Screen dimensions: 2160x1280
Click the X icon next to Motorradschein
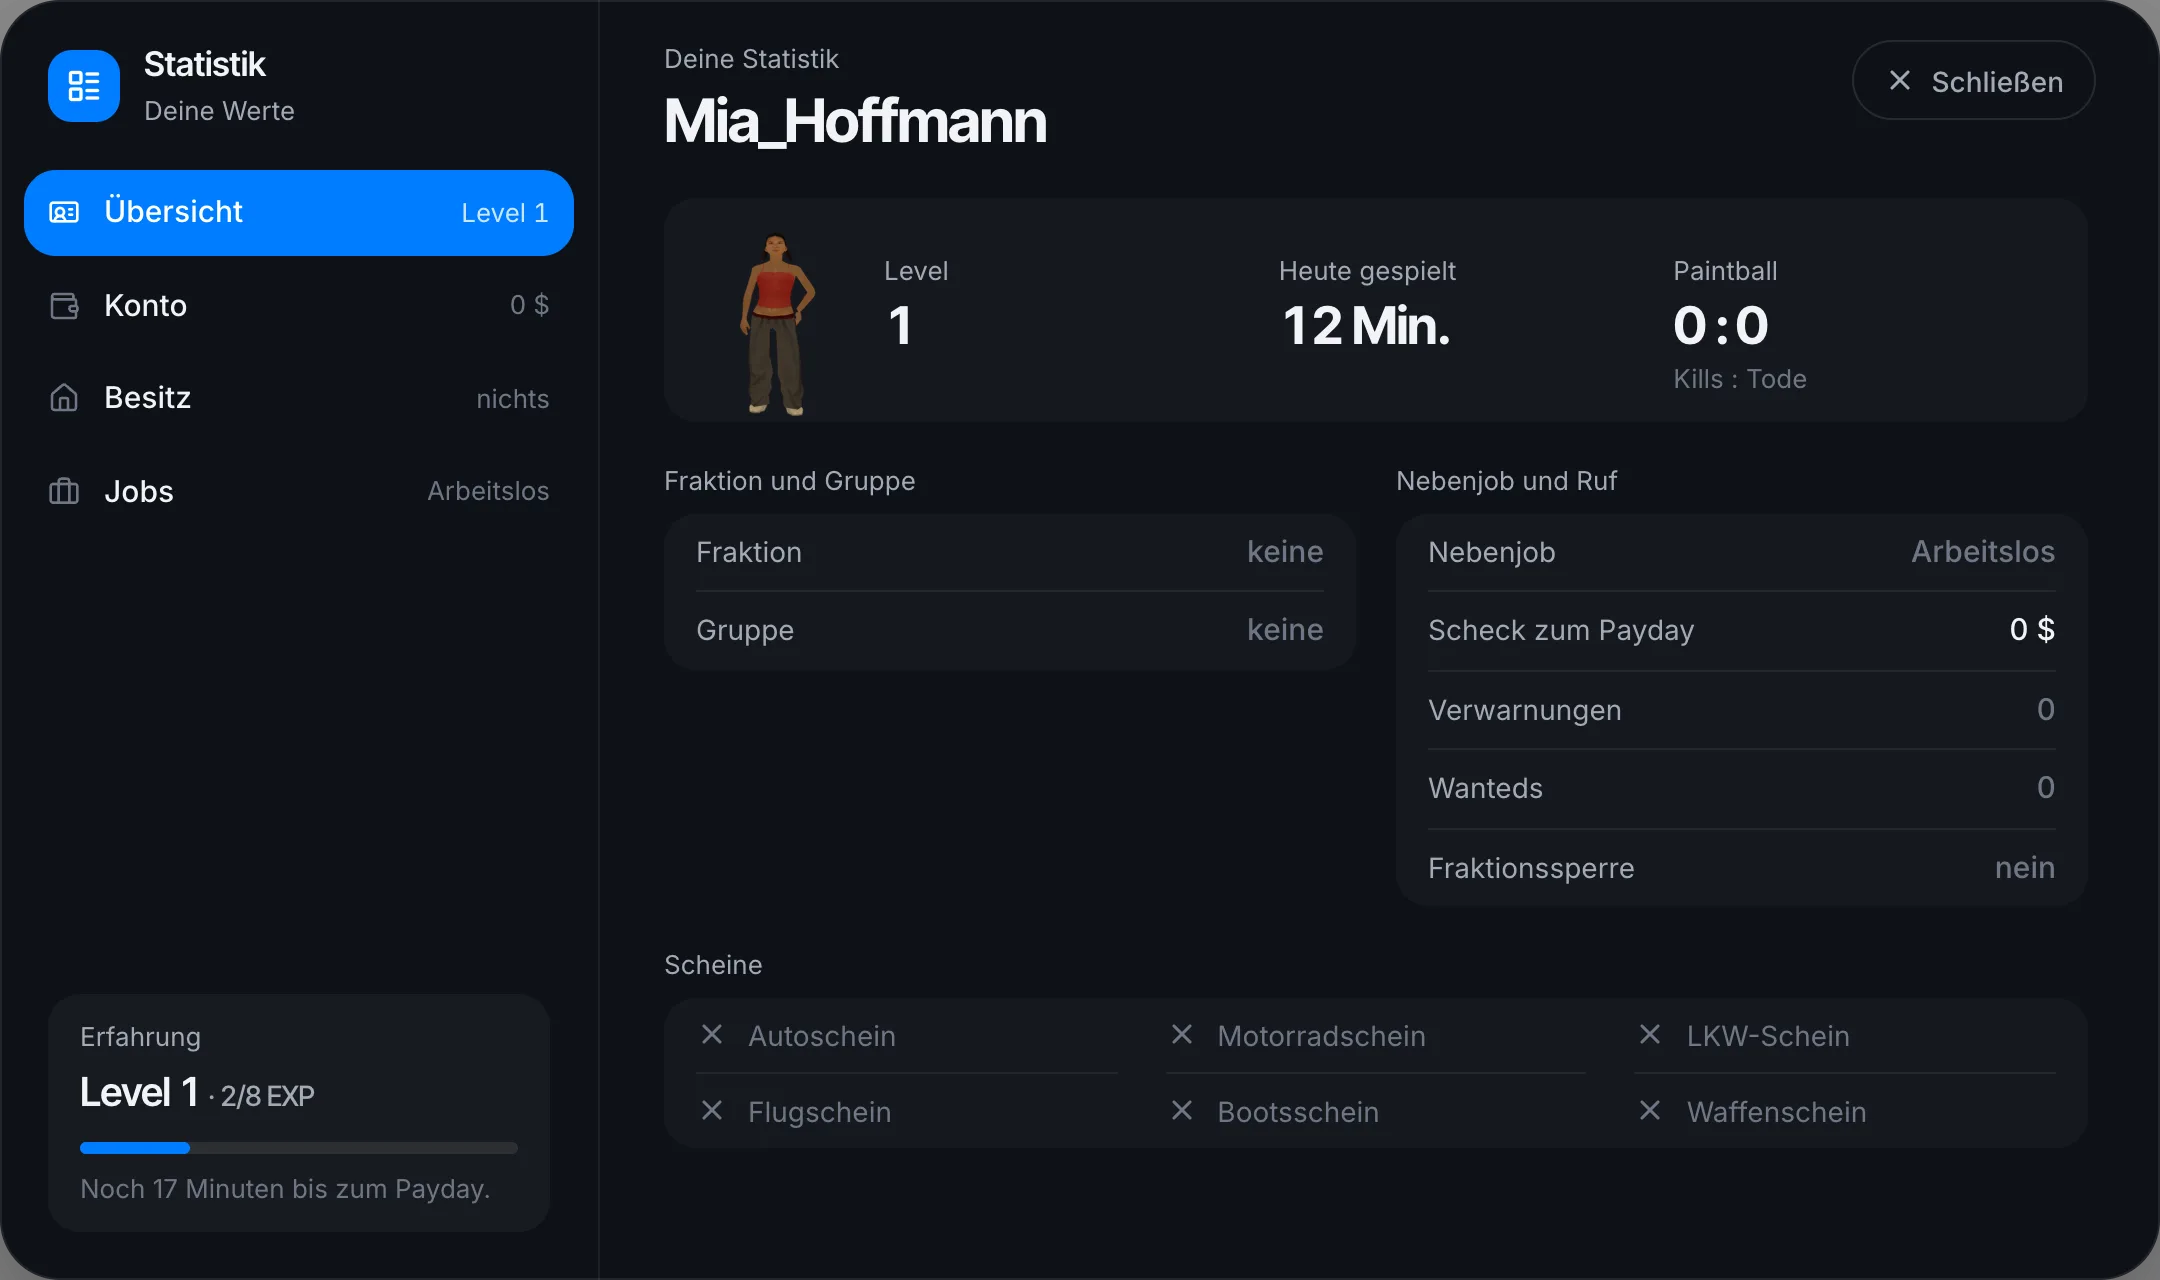point(1182,1034)
